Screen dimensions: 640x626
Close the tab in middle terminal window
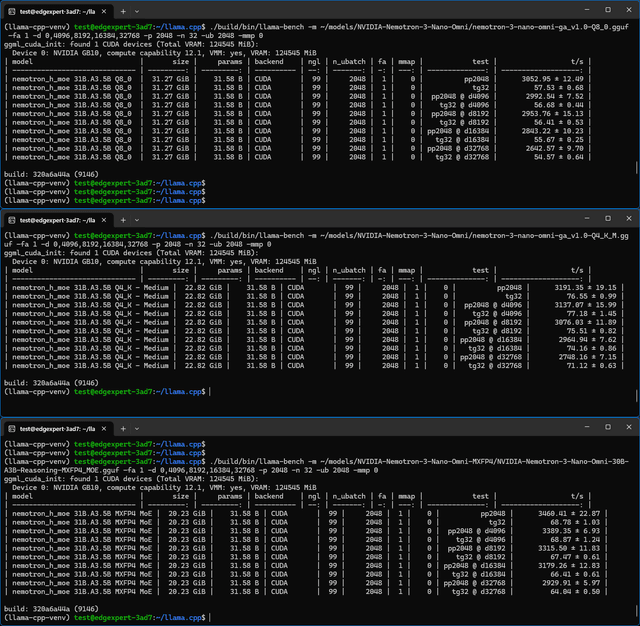(x=104, y=220)
